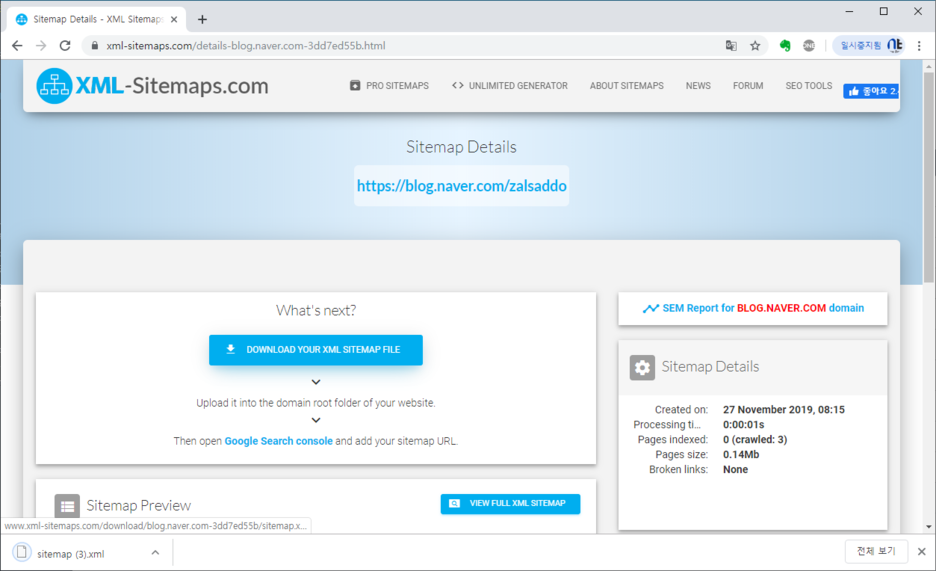Bookmark this page with star
The height and width of the screenshot is (571, 936).
[x=755, y=45]
